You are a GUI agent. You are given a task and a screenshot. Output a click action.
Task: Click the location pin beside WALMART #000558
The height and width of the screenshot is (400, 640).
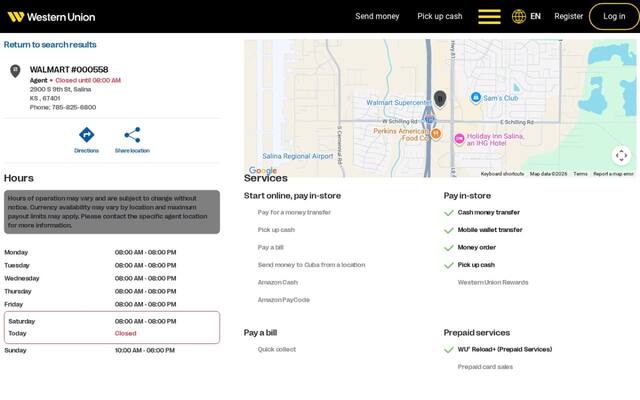coord(15,71)
